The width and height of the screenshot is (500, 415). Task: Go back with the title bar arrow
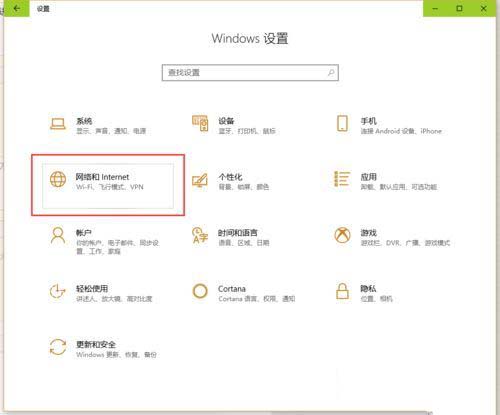pos(17,8)
